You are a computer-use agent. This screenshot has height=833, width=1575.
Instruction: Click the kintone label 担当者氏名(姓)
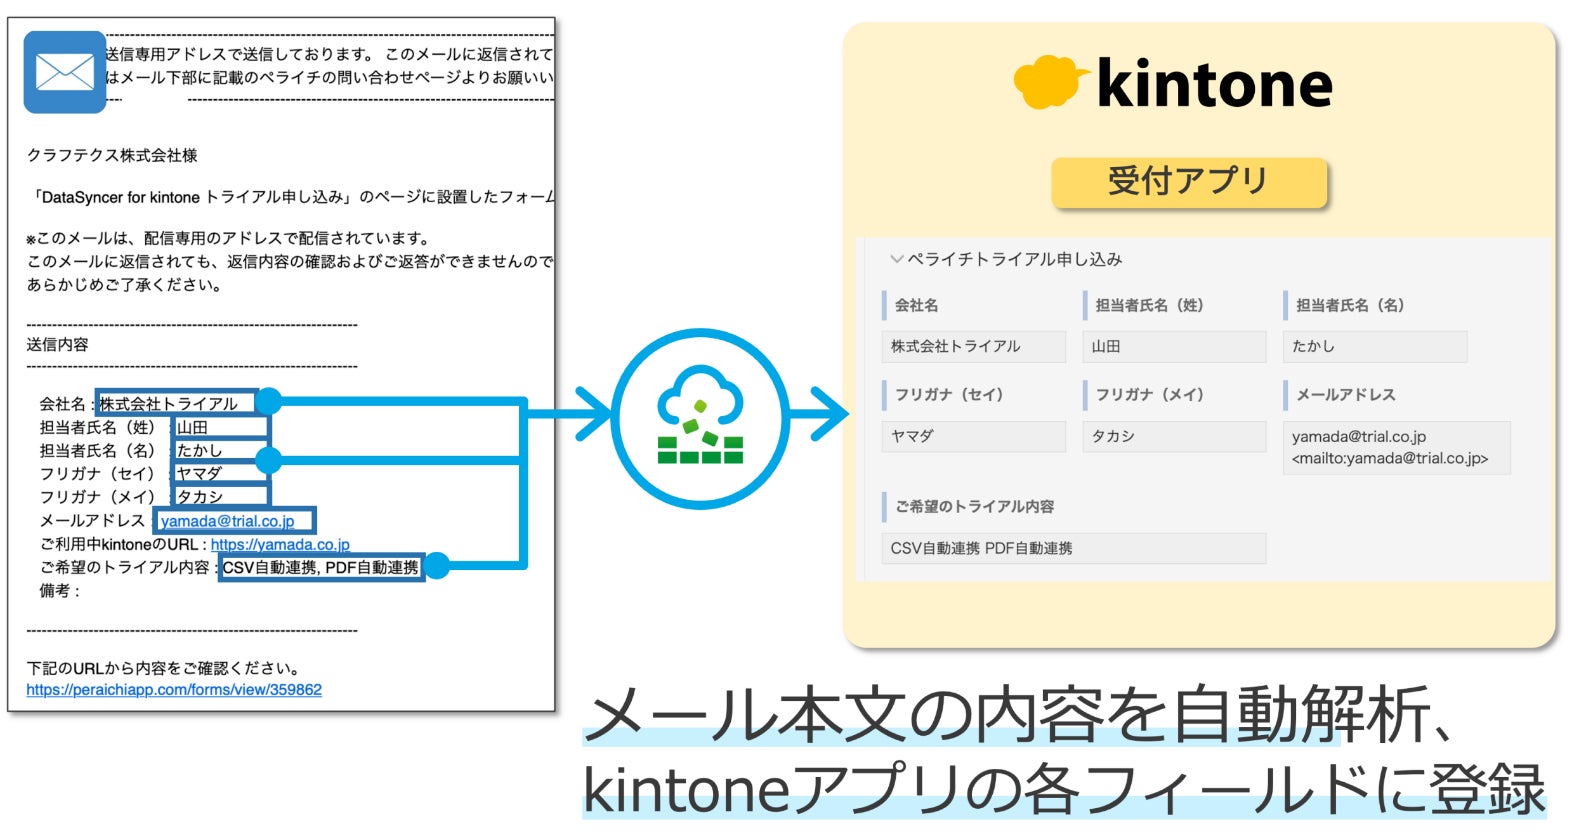point(1149,305)
